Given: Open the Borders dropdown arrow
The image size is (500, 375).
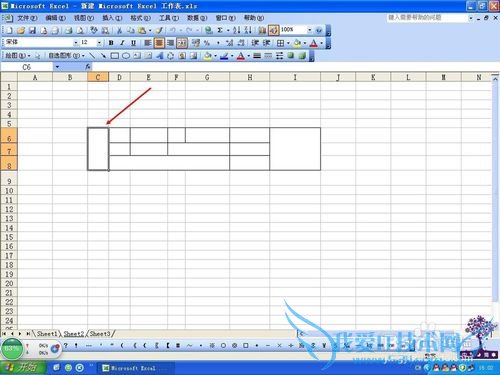Looking at the screenshot, I should 288,43.
